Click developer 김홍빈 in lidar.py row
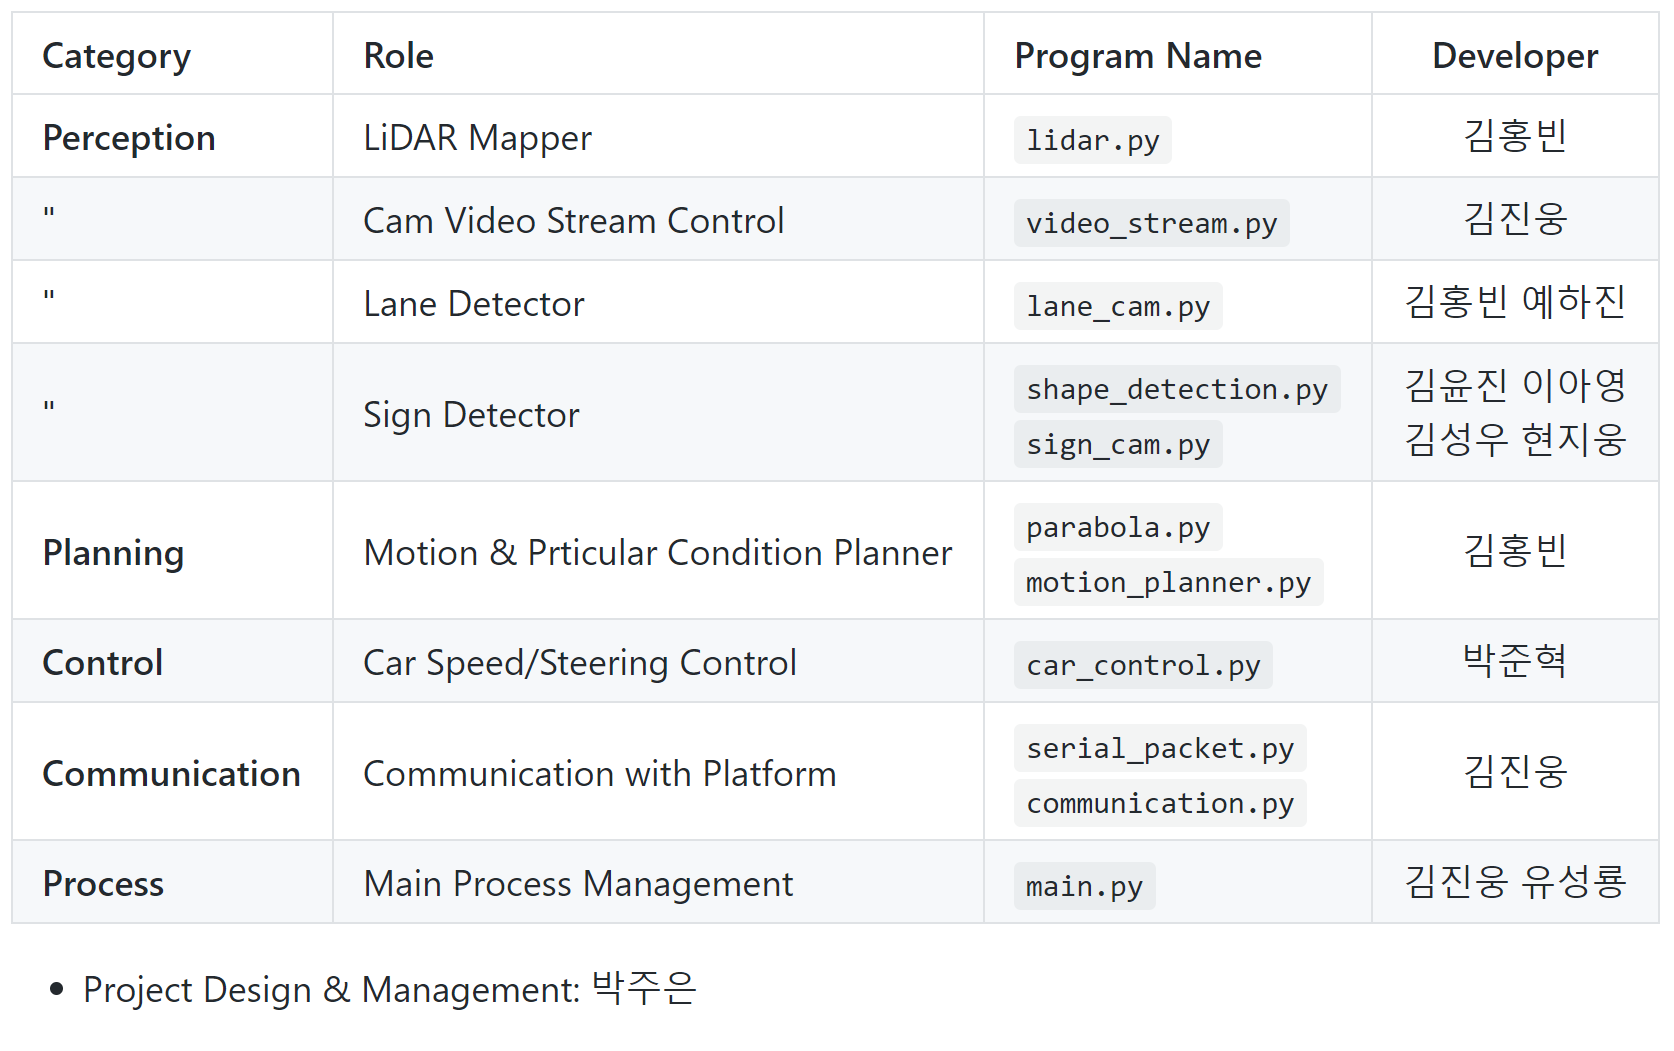This screenshot has width=1674, height=1051. tap(1515, 136)
